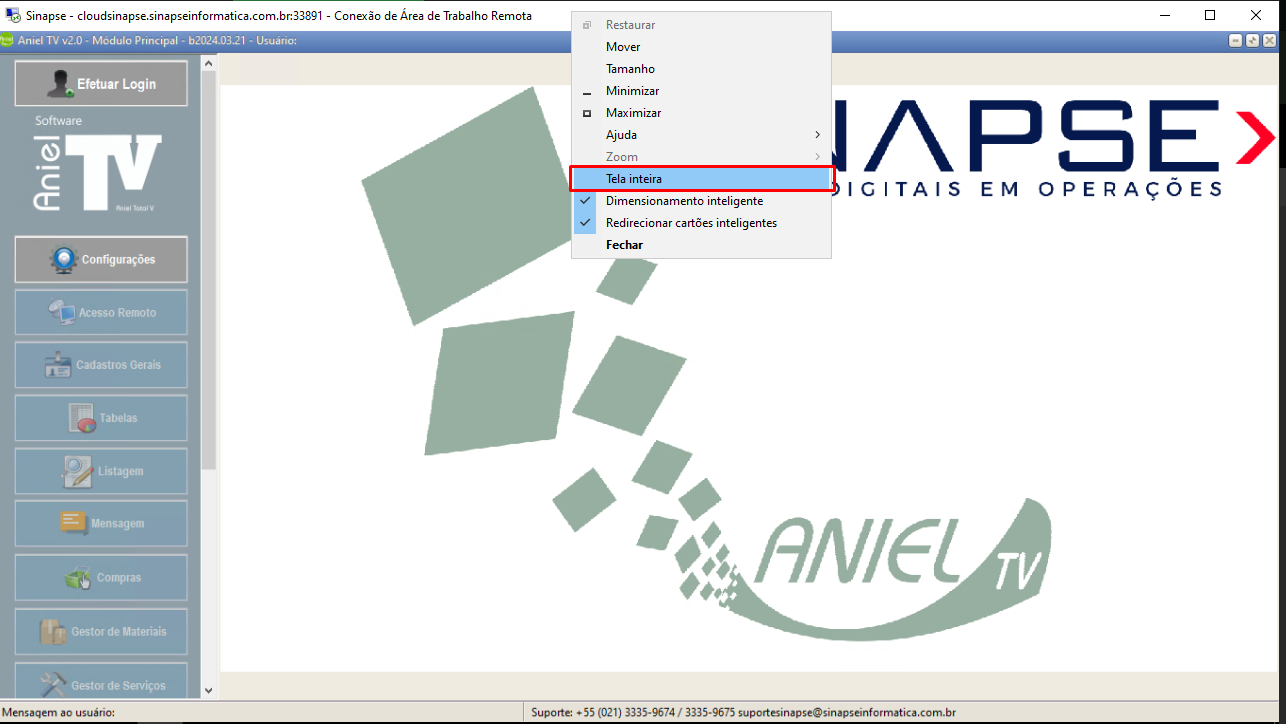Open Configurações via its webcam icon

(x=64, y=259)
